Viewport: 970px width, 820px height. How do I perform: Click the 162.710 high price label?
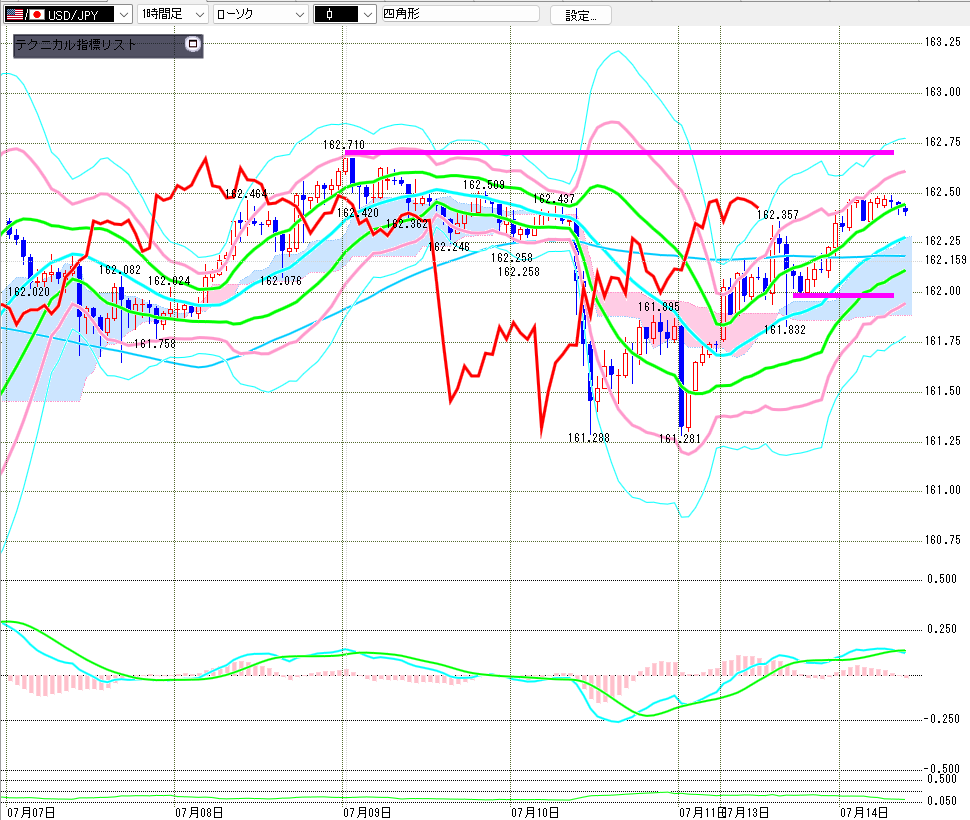tap(343, 145)
